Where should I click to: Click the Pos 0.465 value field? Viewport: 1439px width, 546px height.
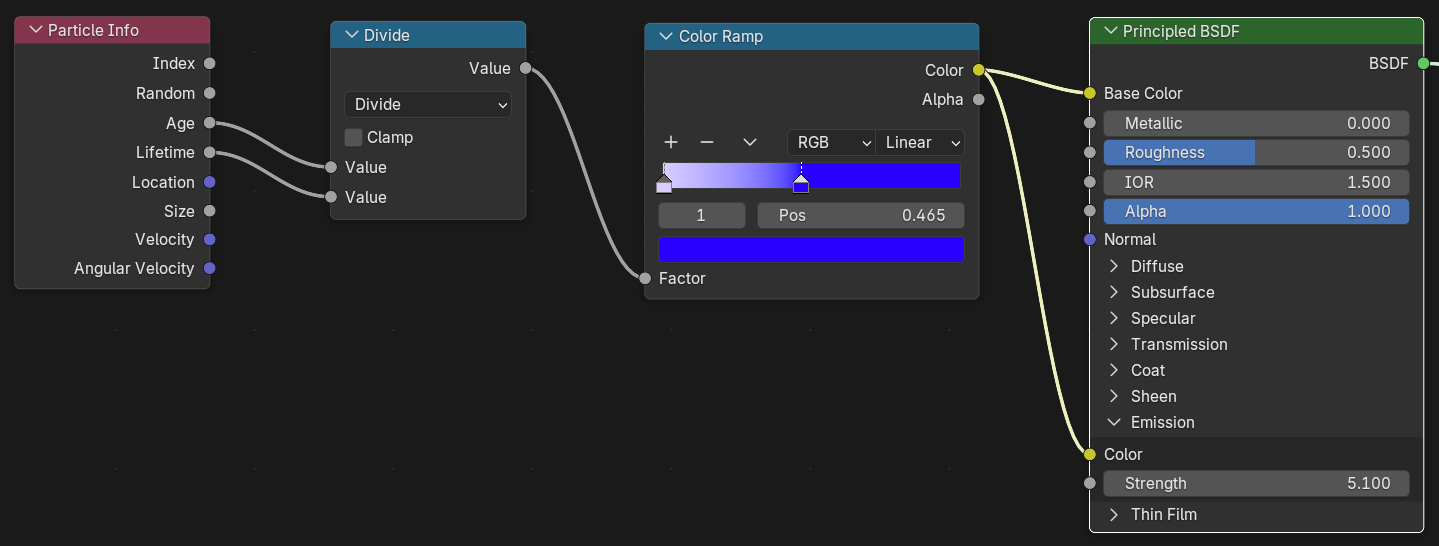click(x=861, y=215)
